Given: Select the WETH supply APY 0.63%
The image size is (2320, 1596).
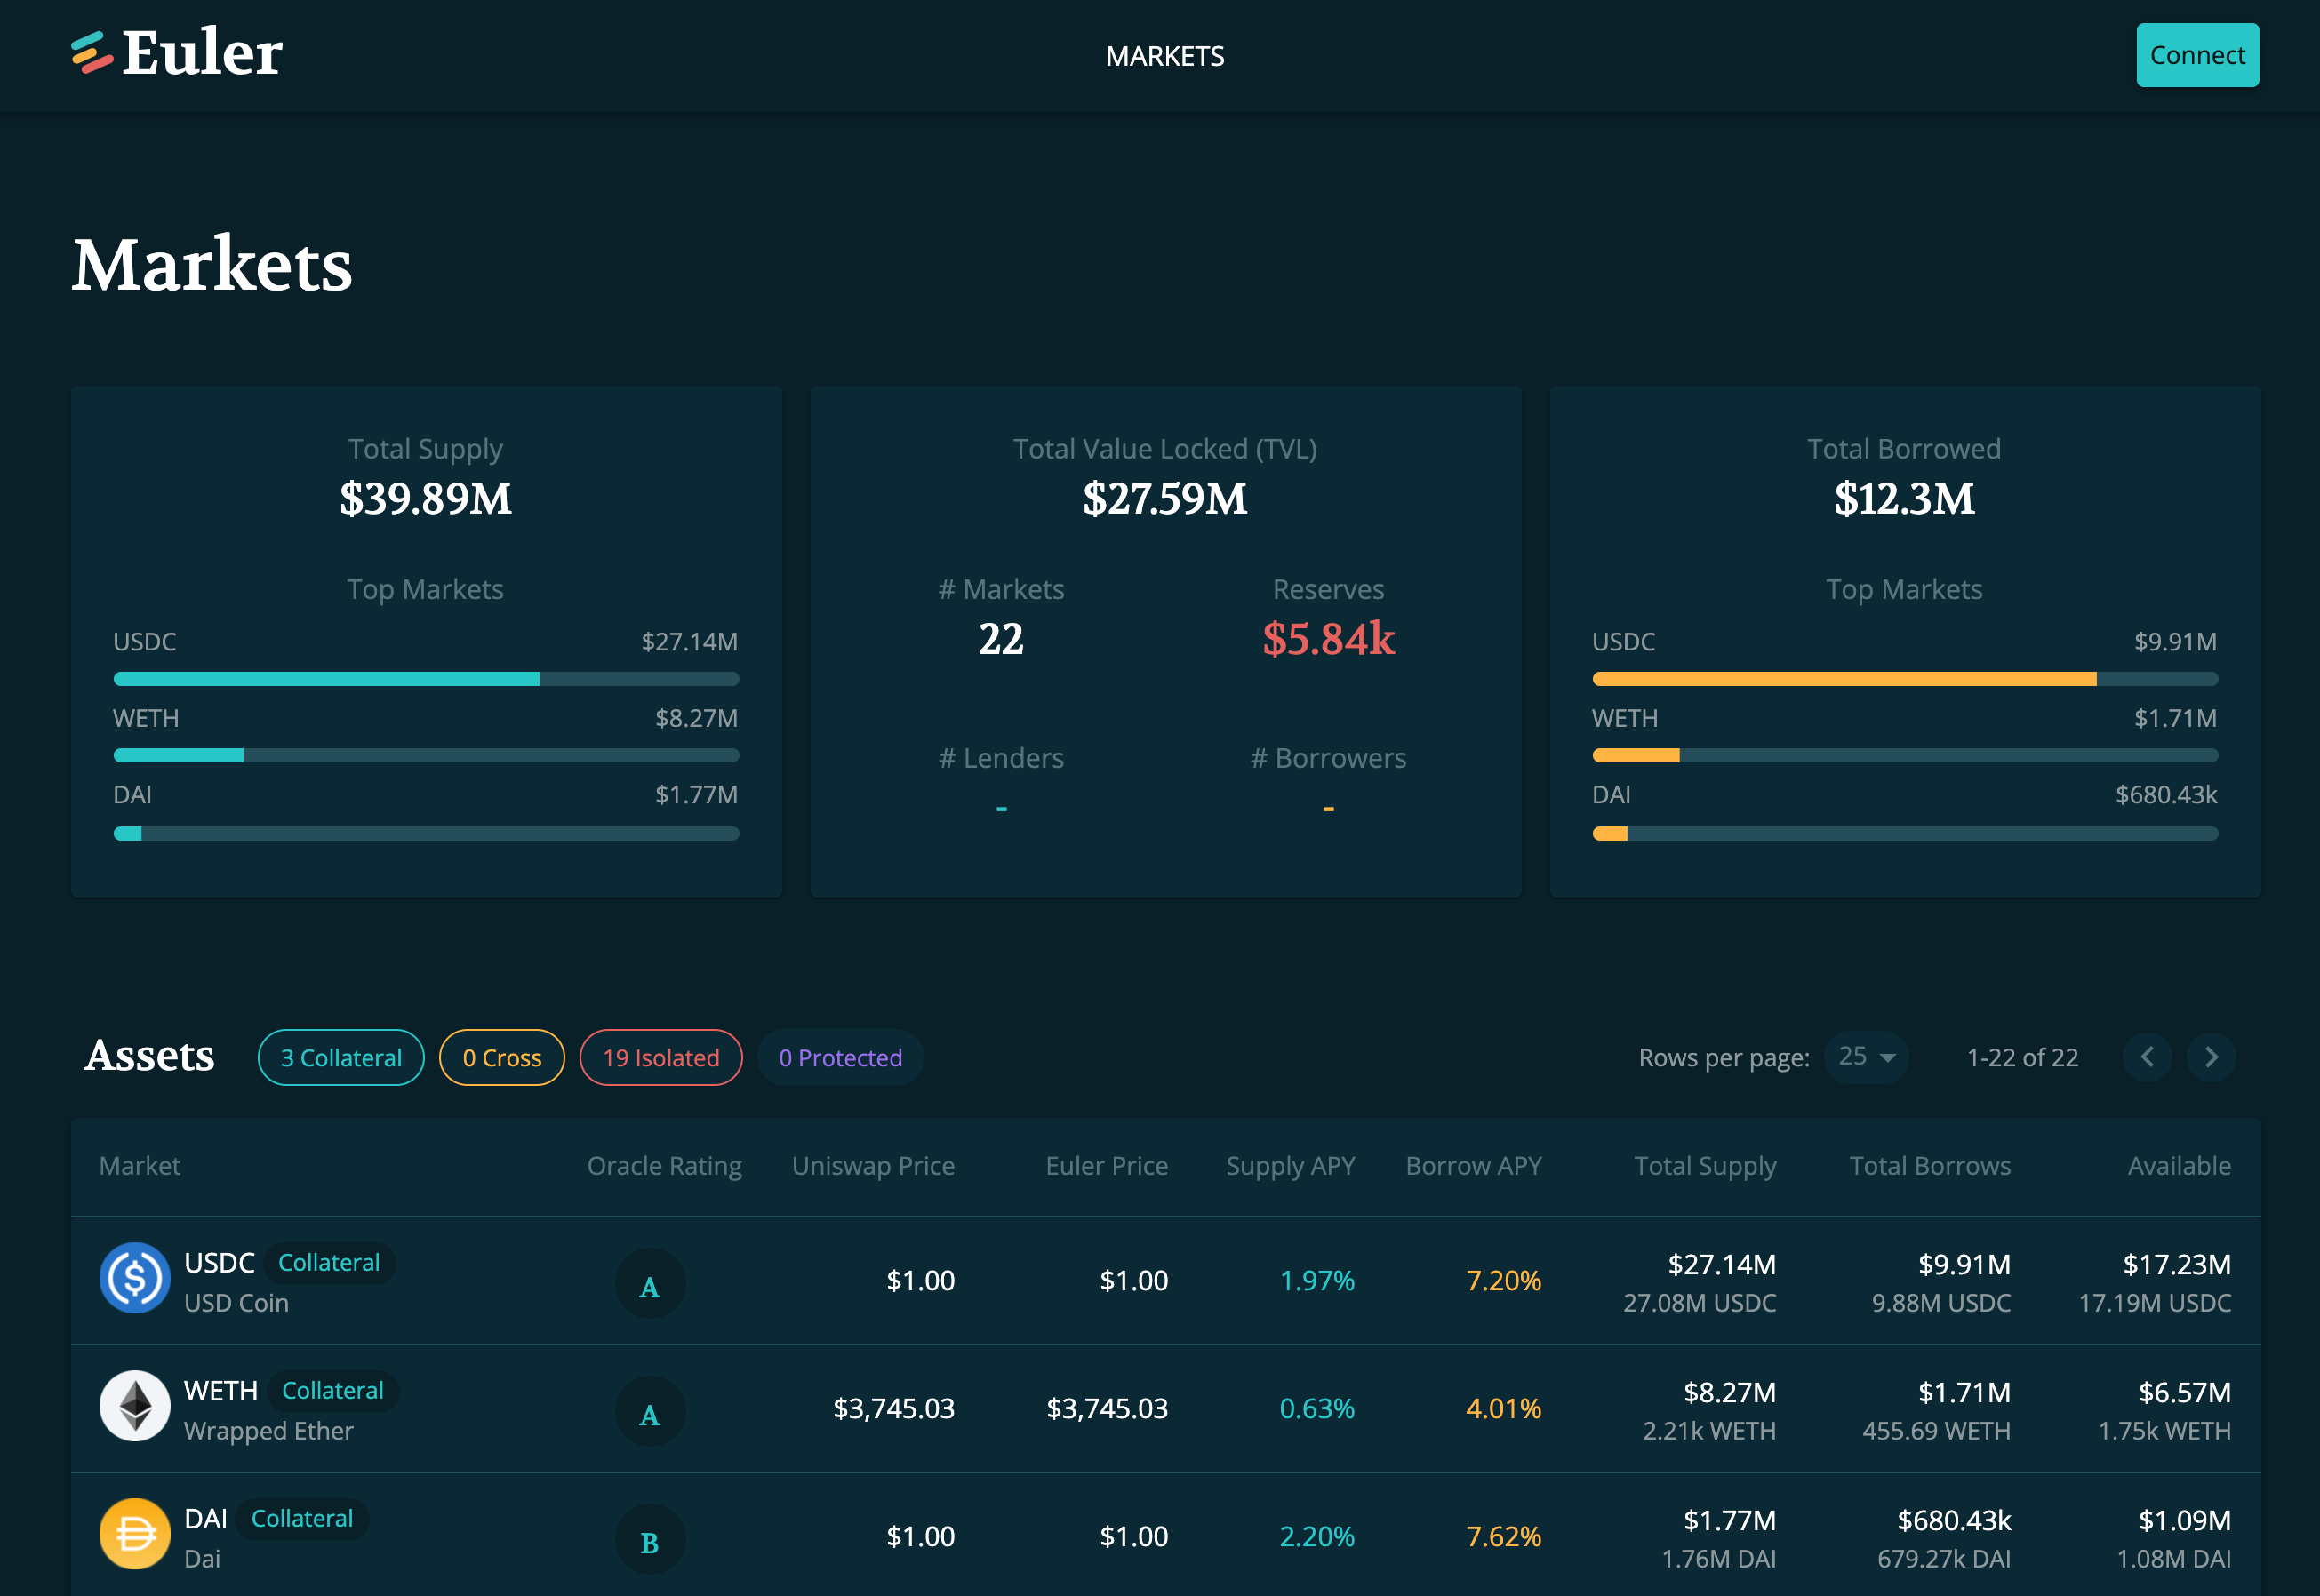Looking at the screenshot, I should point(1317,1409).
